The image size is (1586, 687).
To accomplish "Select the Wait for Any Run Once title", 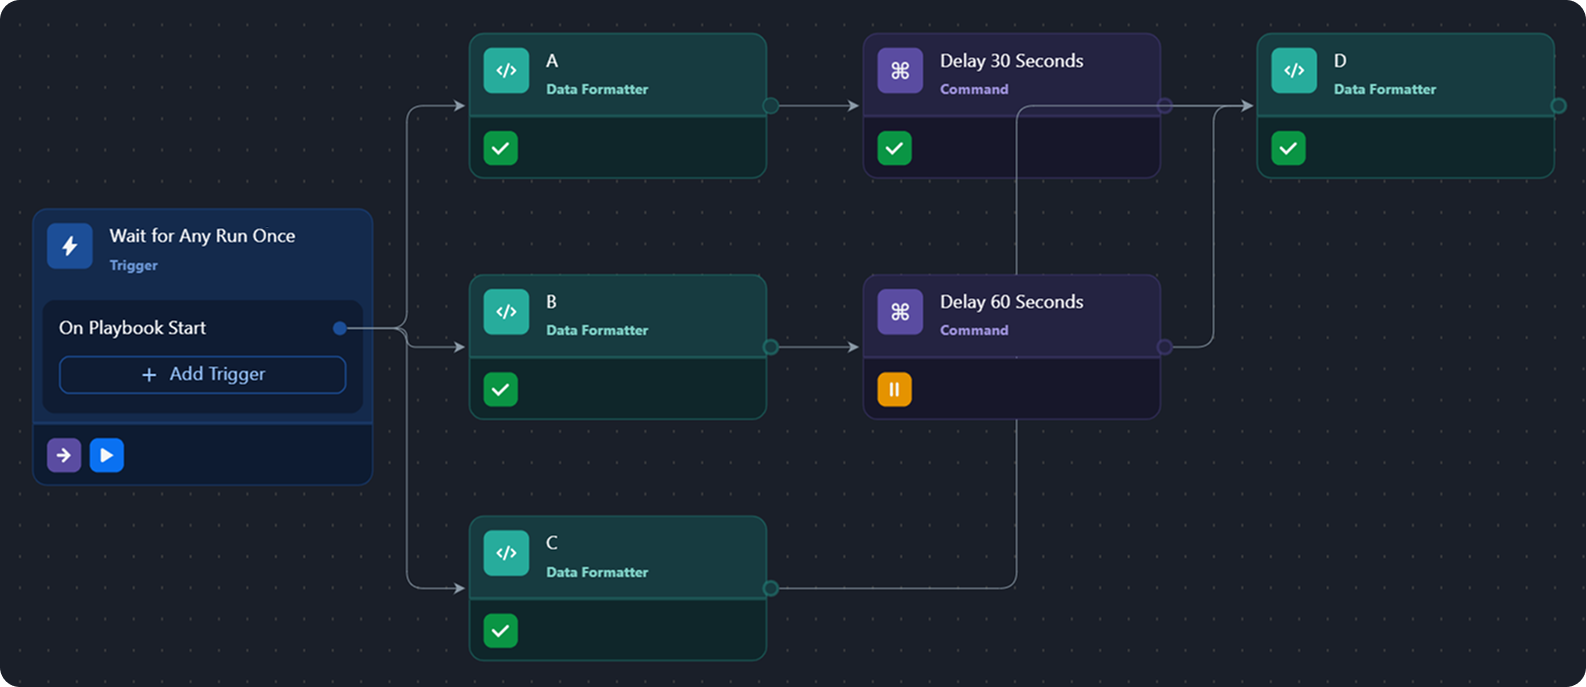I will tap(202, 236).
